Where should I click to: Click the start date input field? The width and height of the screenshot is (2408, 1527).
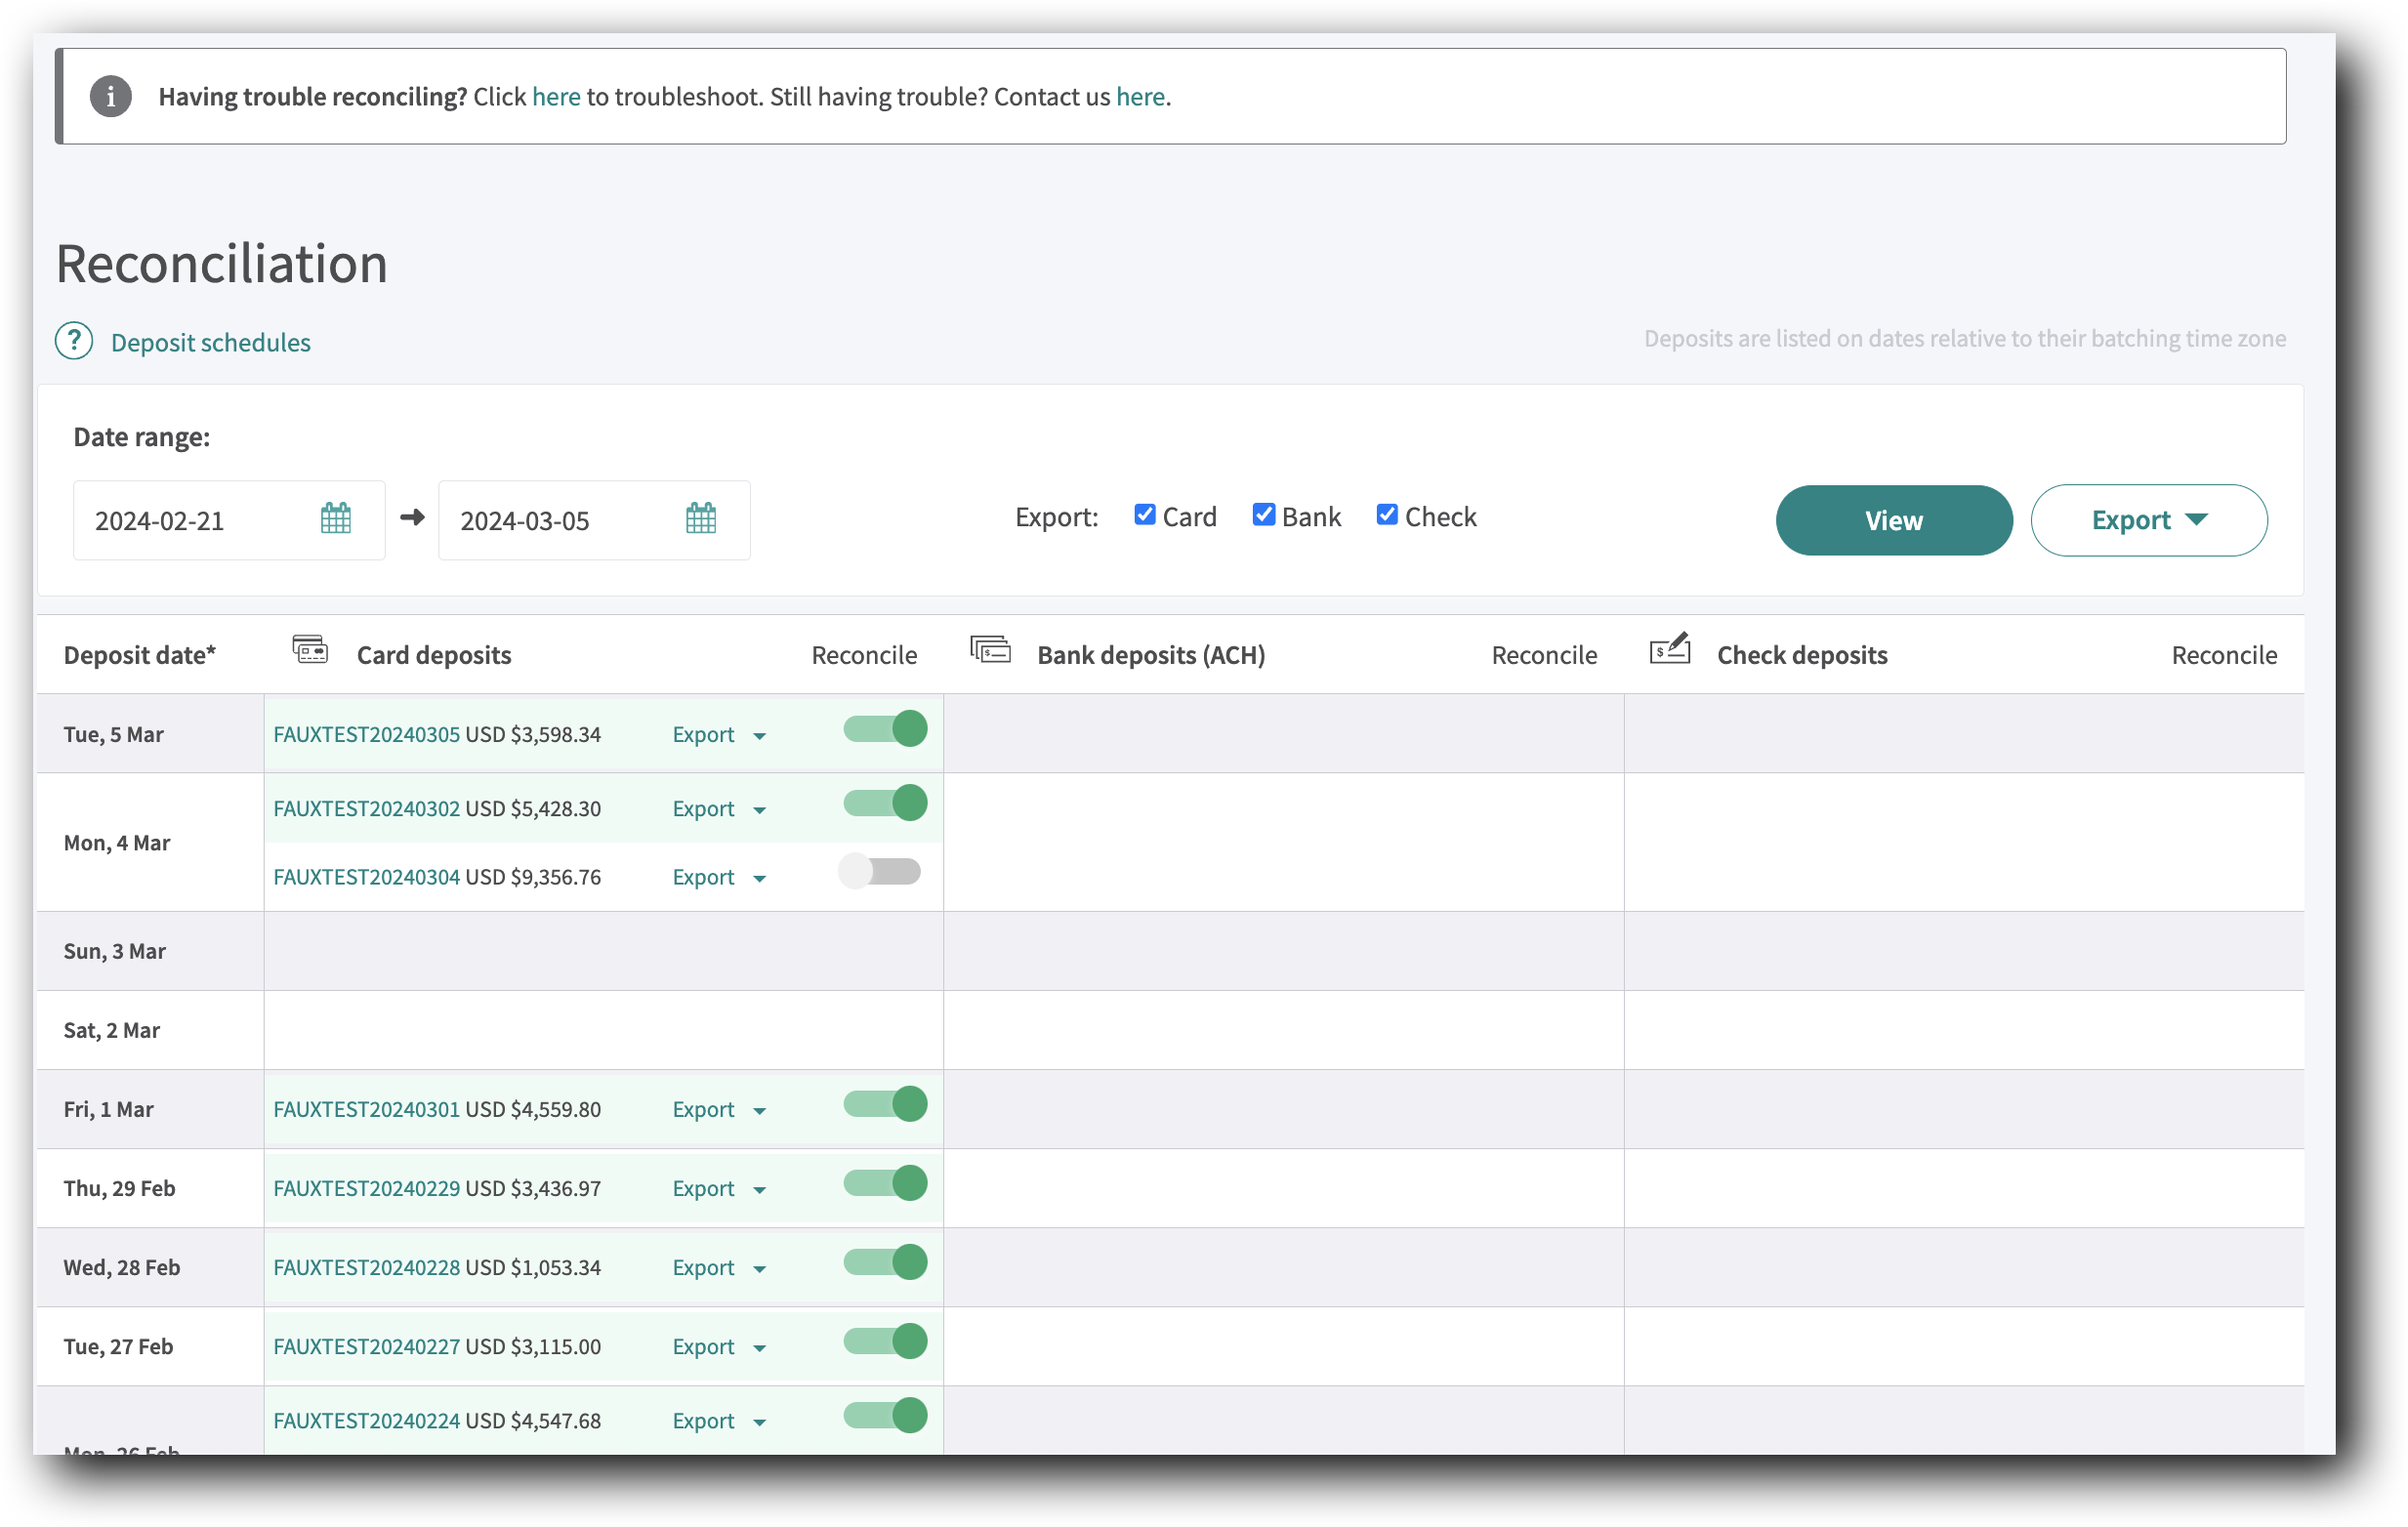(195, 521)
